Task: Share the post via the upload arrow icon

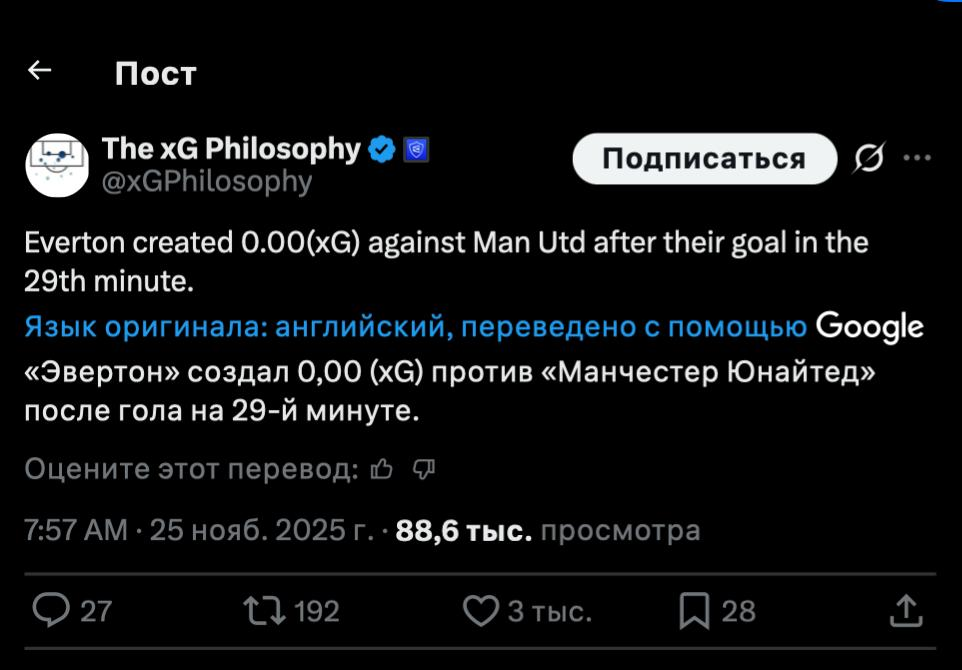Action: pyautogui.click(x=906, y=610)
